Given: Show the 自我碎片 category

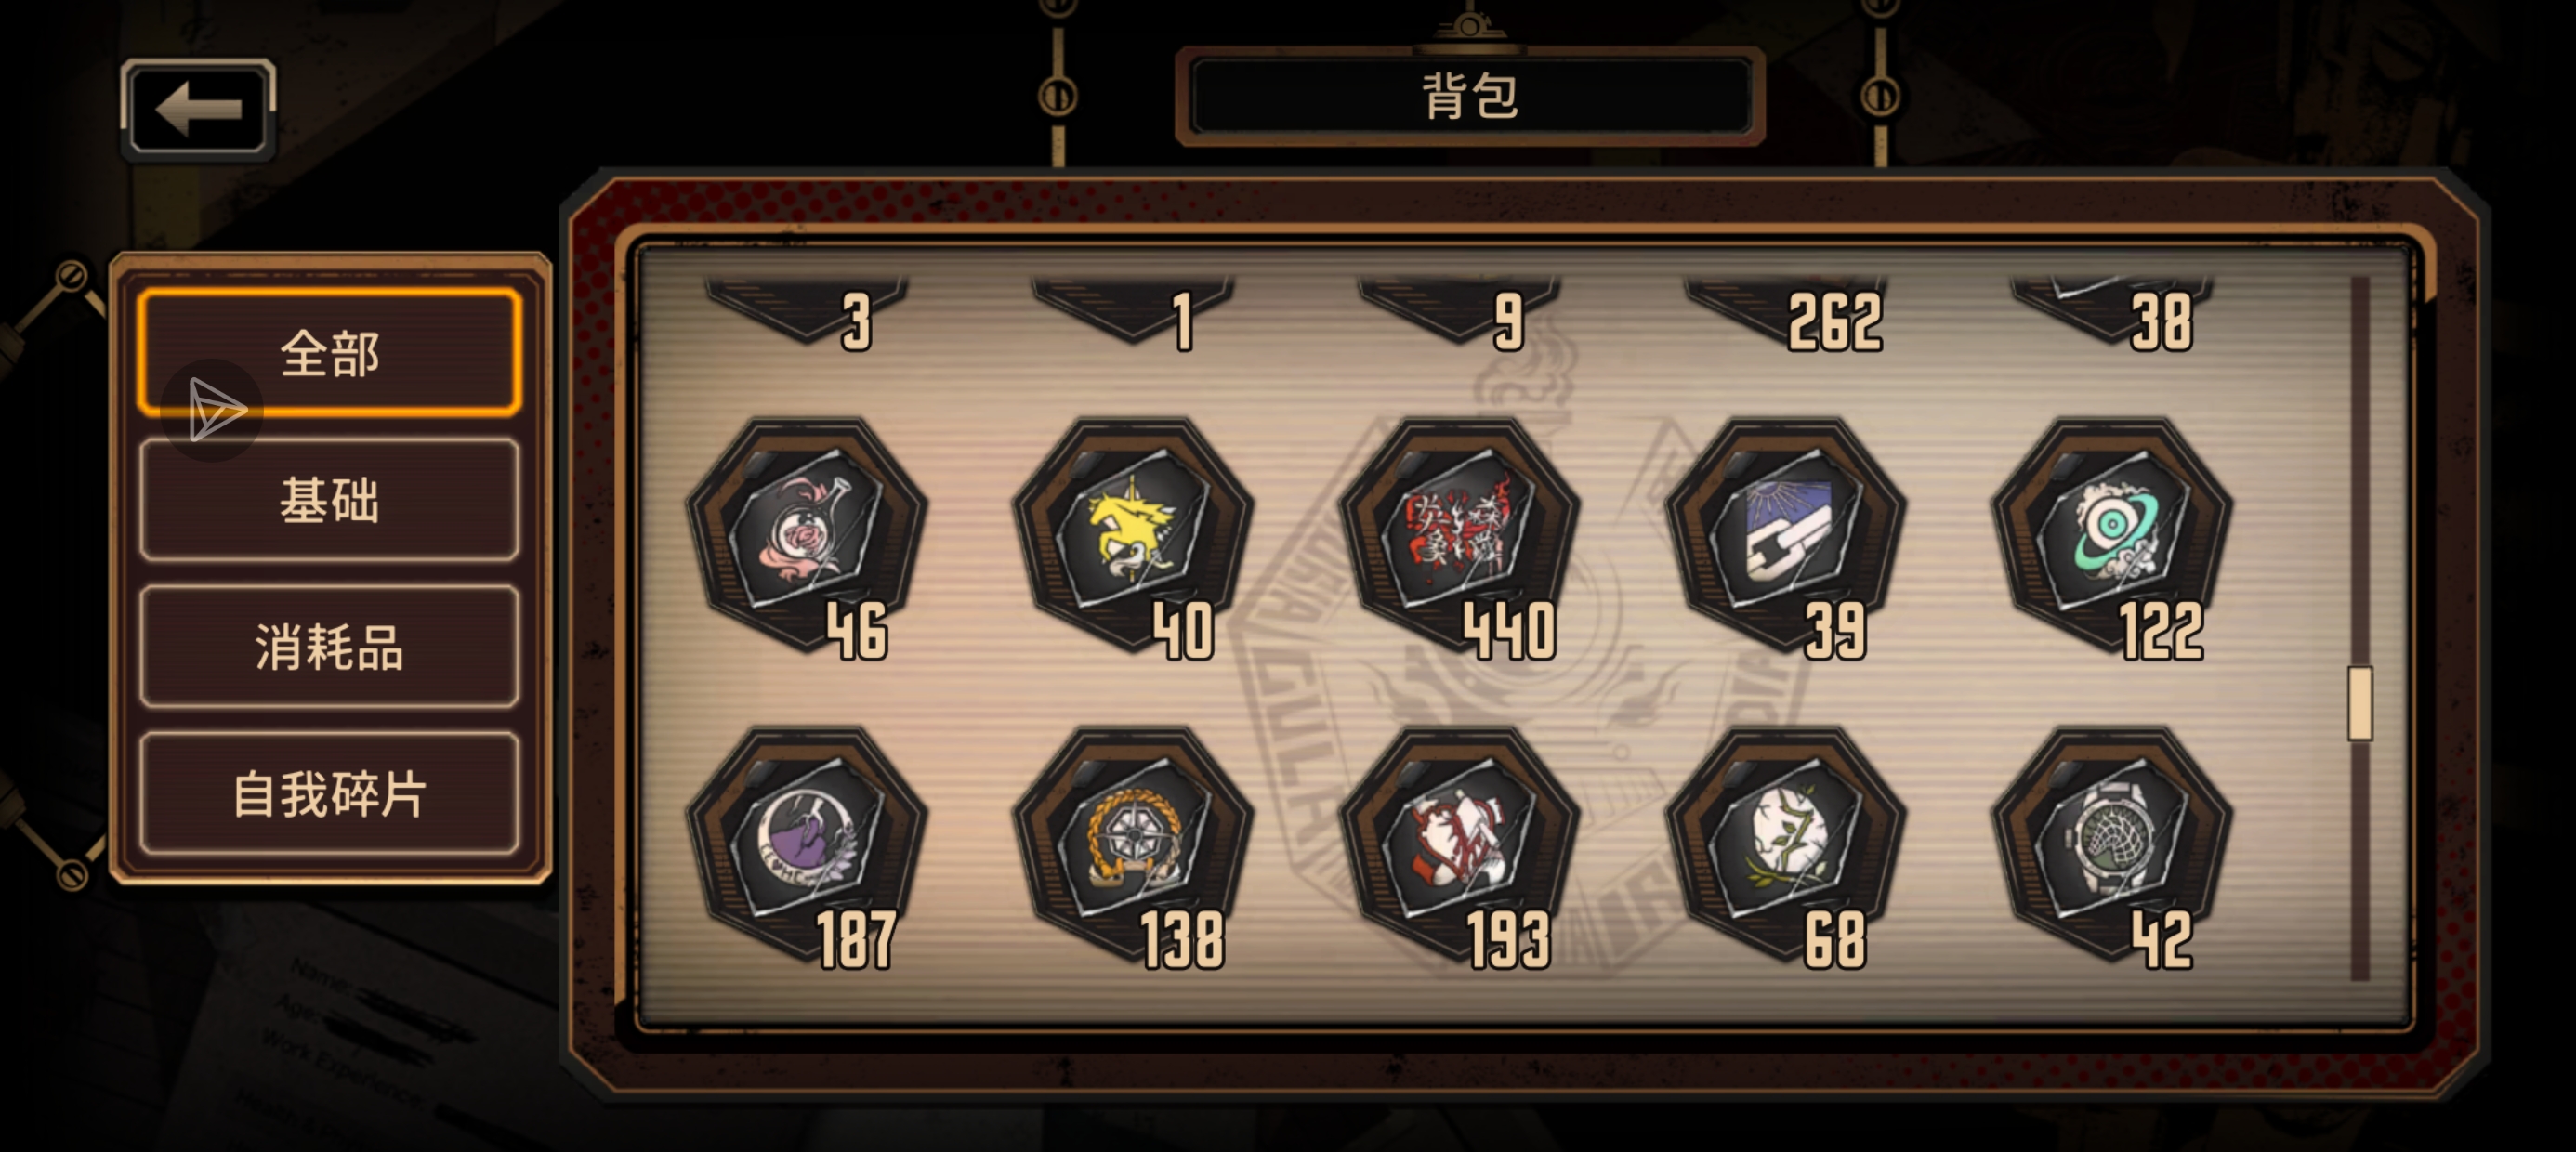Looking at the screenshot, I should (330, 794).
